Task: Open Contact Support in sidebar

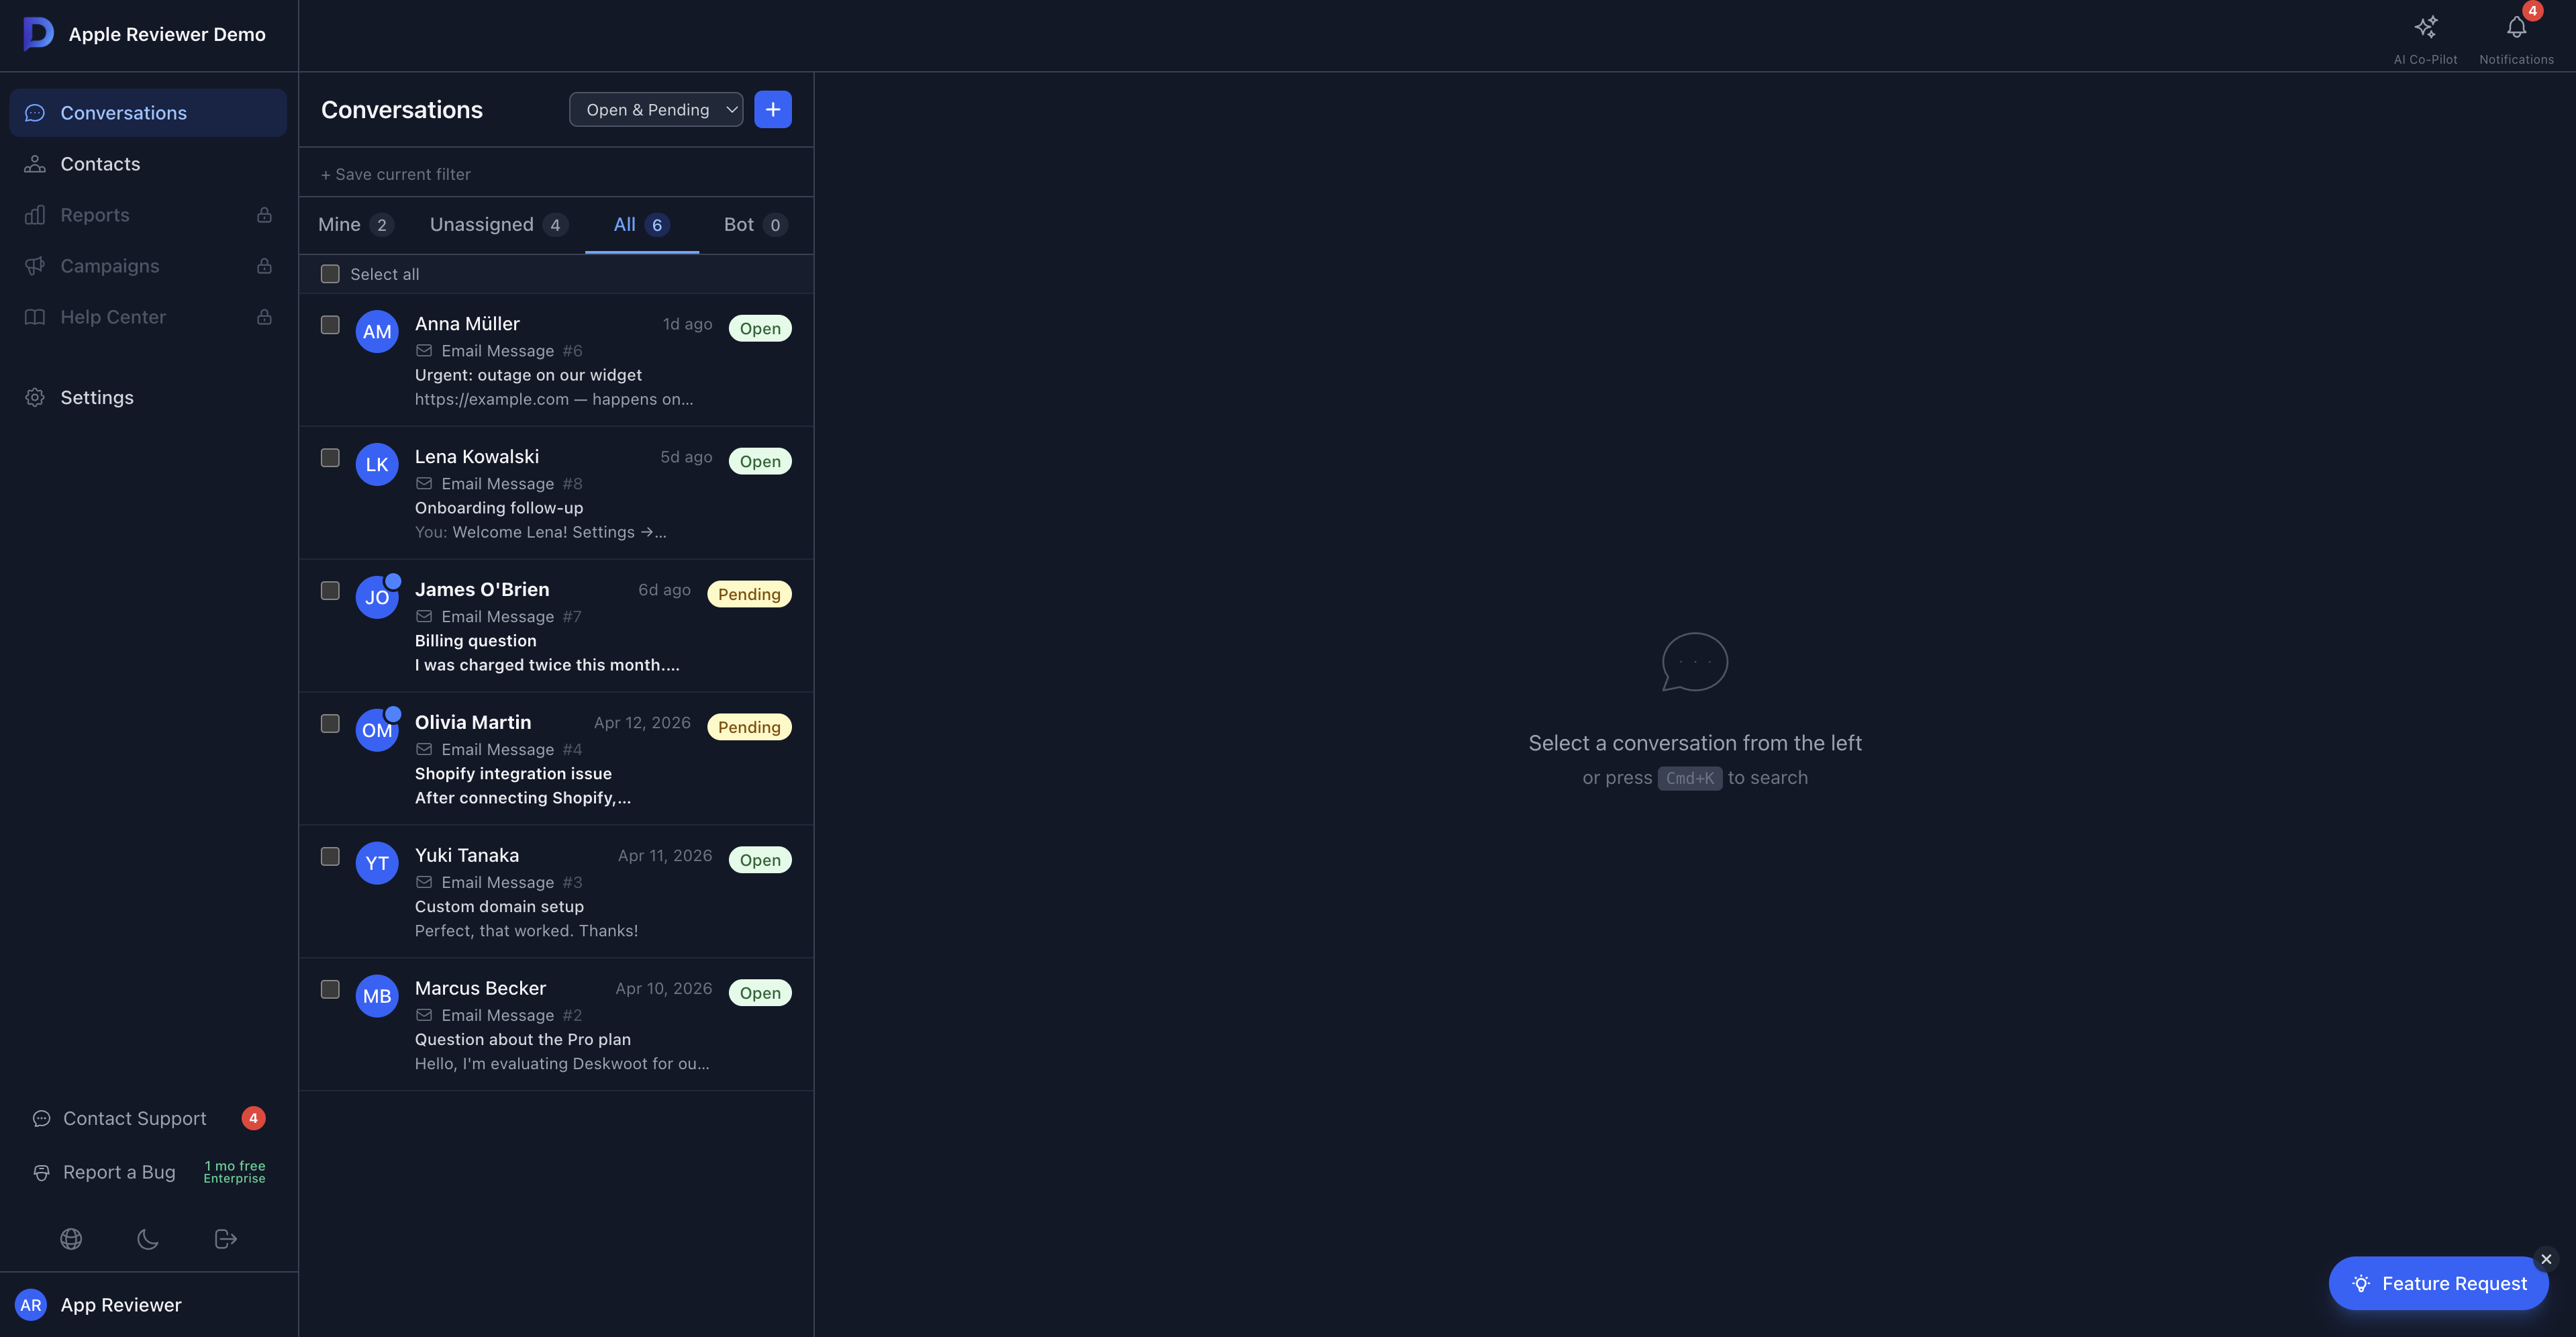Action: coord(134,1118)
